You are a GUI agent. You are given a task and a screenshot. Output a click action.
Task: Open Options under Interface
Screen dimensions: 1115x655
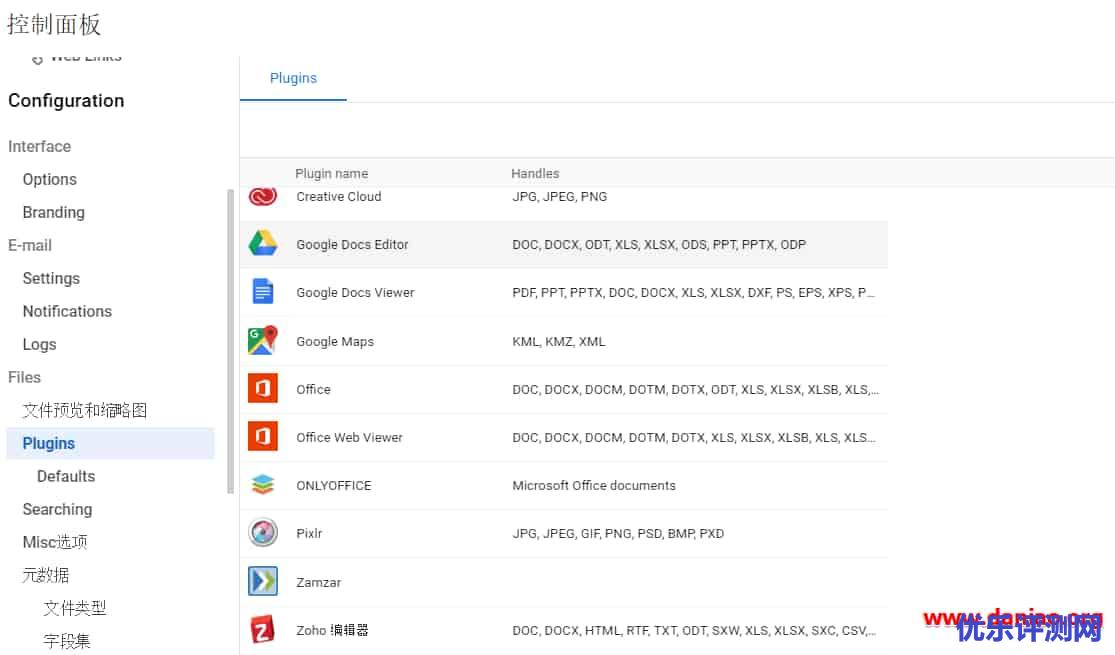(50, 179)
